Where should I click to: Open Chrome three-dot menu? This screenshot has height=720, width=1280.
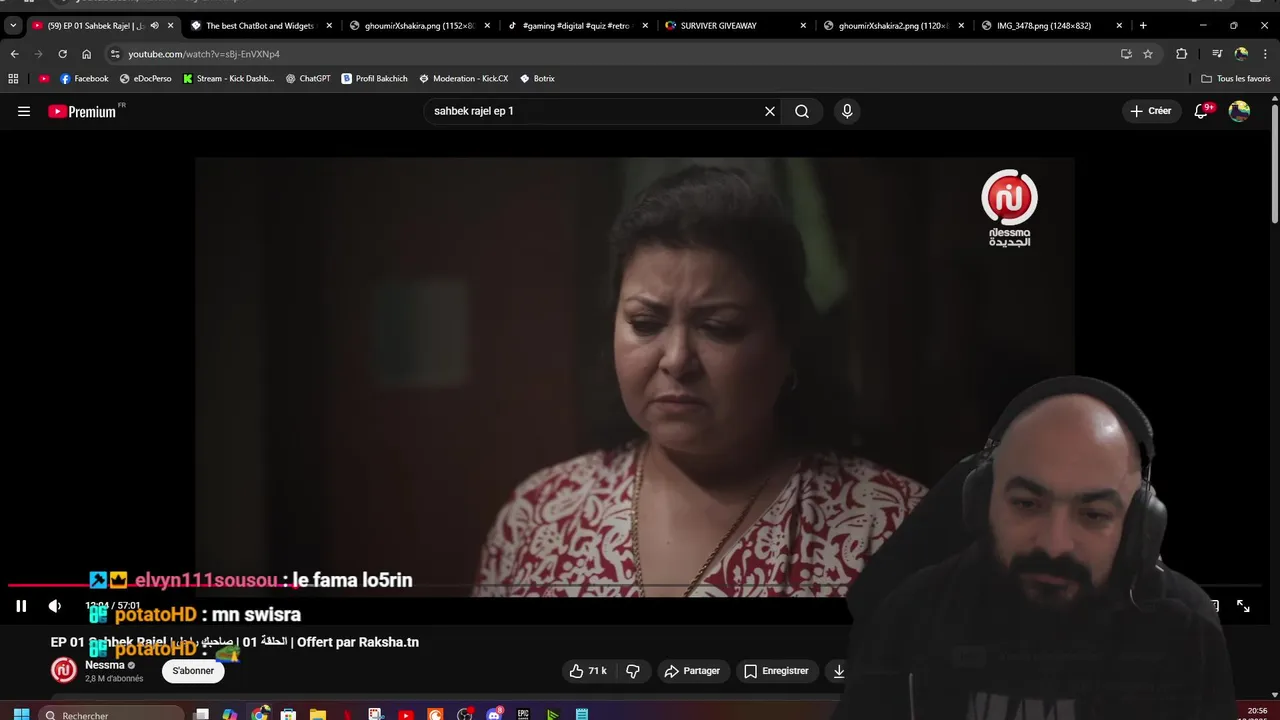[1264, 54]
